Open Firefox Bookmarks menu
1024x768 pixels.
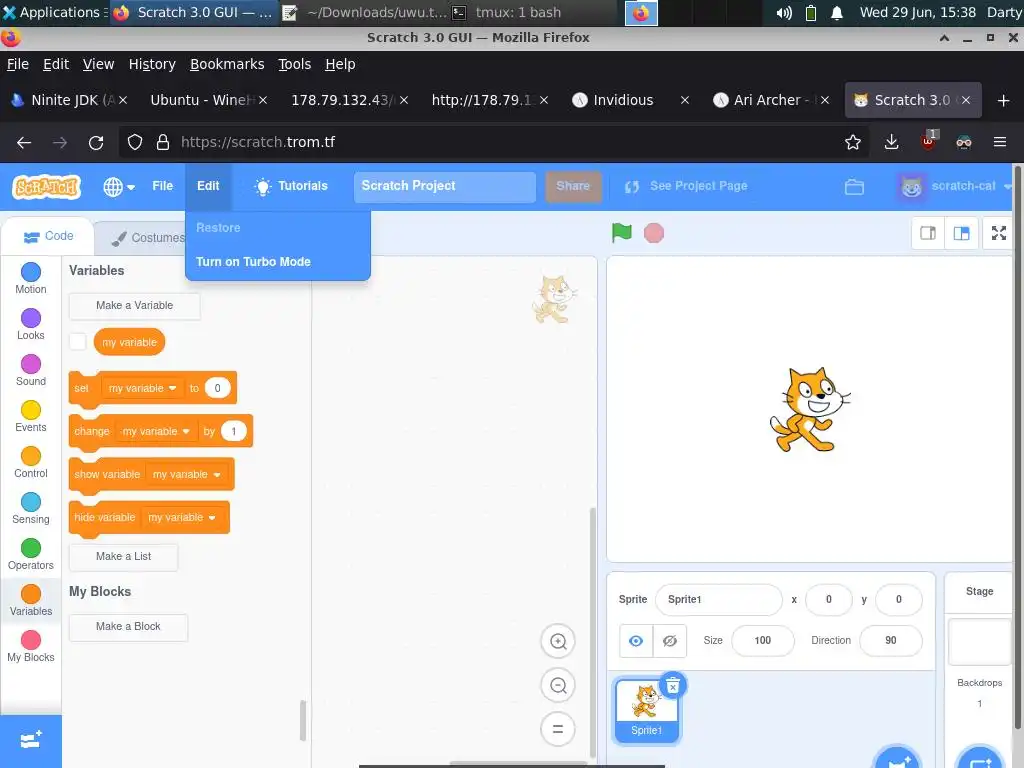click(x=227, y=64)
